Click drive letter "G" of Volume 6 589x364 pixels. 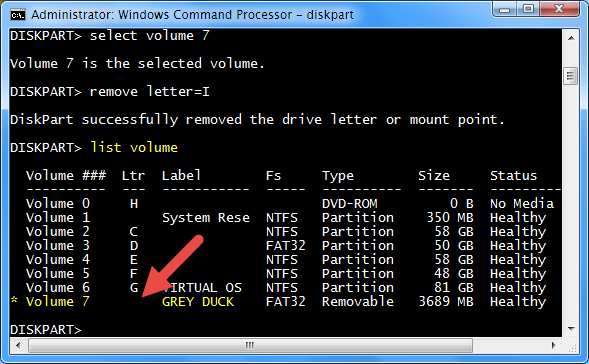pyautogui.click(x=134, y=288)
